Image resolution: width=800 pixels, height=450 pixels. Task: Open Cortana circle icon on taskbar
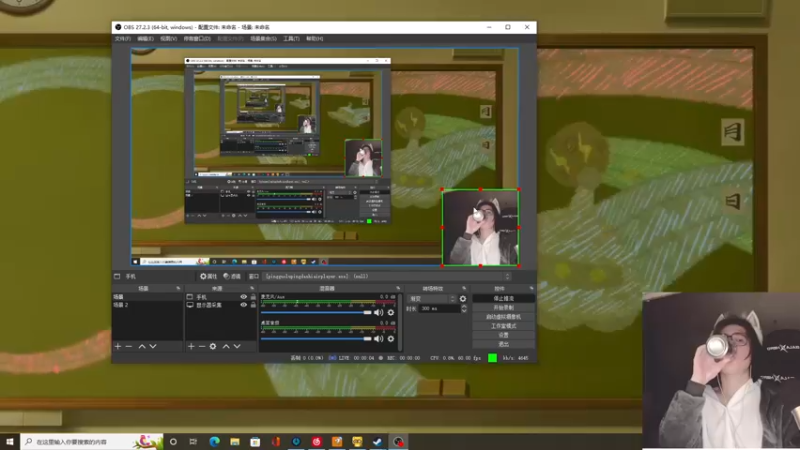click(173, 441)
